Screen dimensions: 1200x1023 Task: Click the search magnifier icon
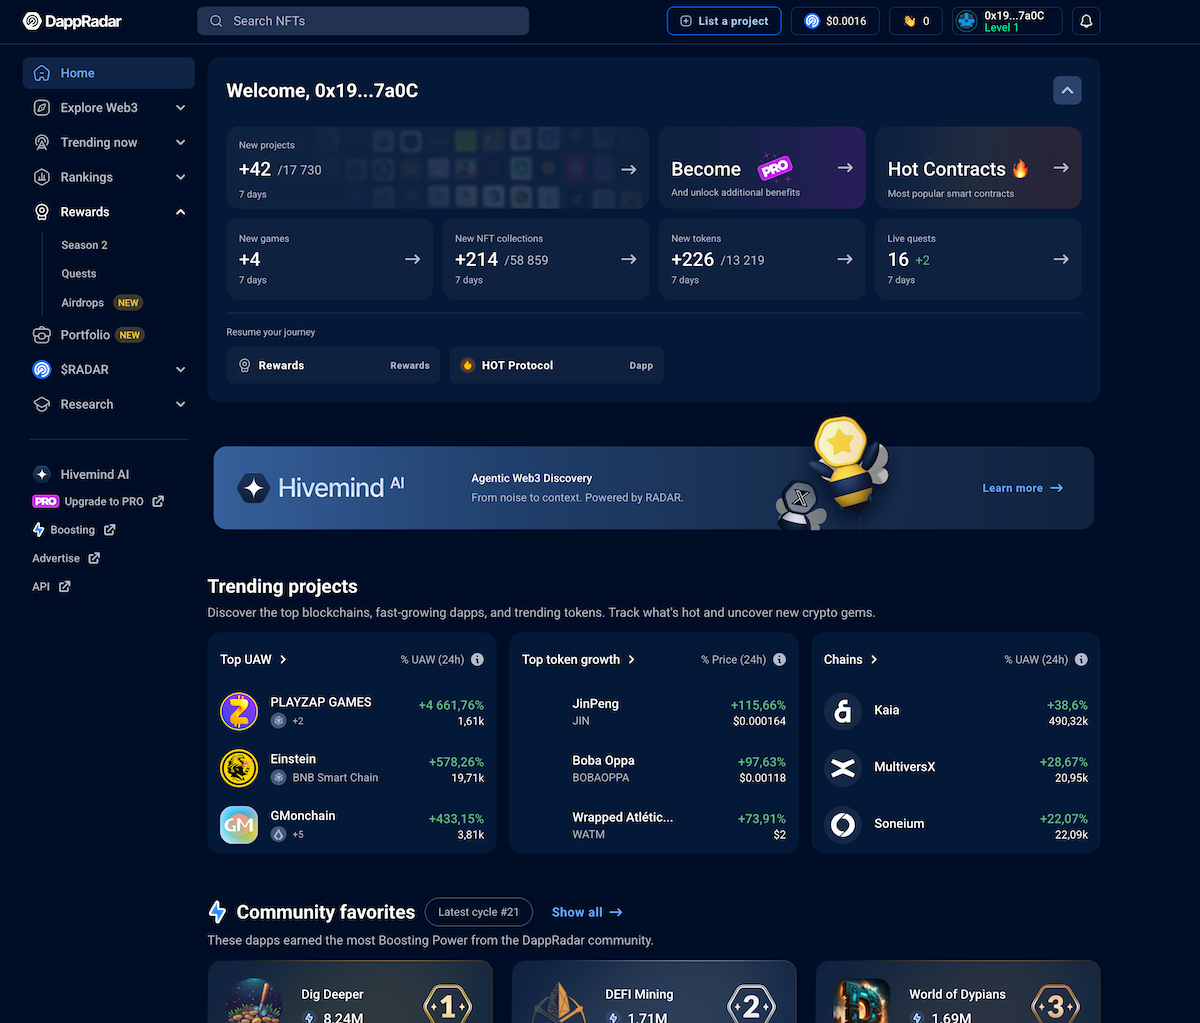(x=216, y=21)
